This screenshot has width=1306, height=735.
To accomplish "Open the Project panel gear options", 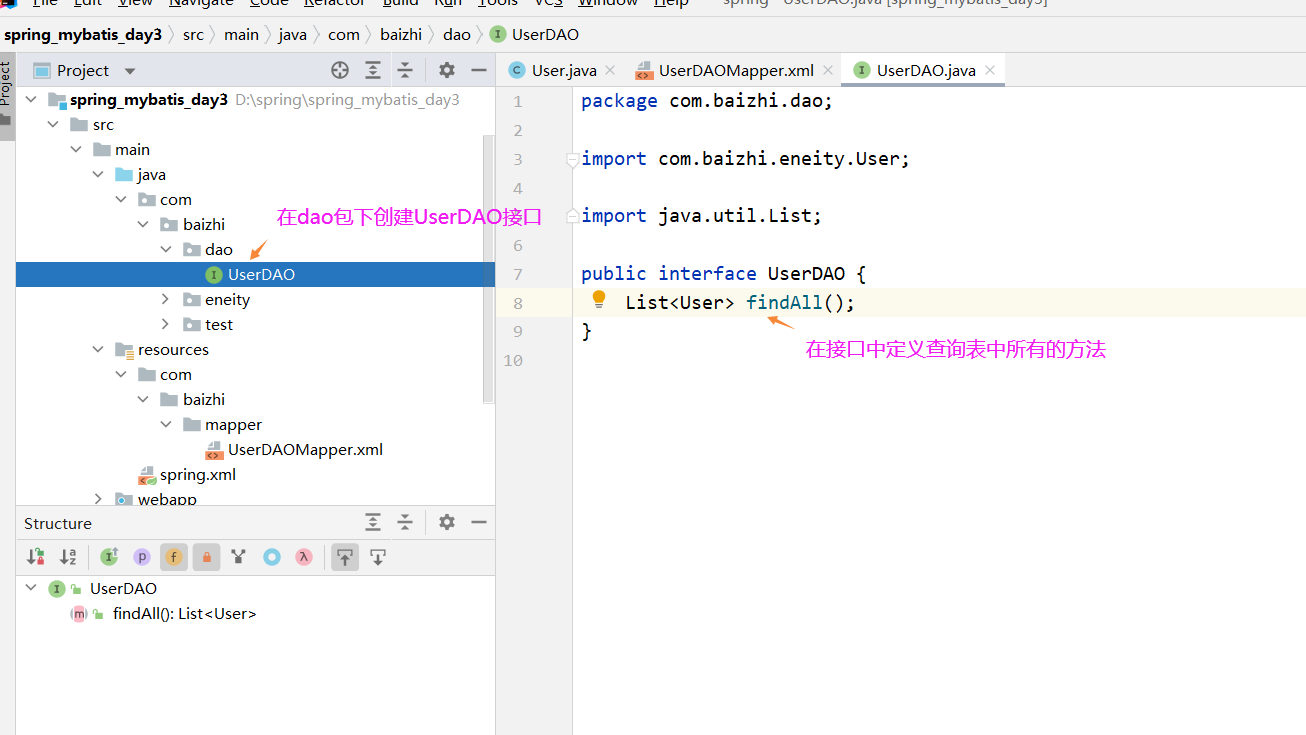I will click(447, 70).
